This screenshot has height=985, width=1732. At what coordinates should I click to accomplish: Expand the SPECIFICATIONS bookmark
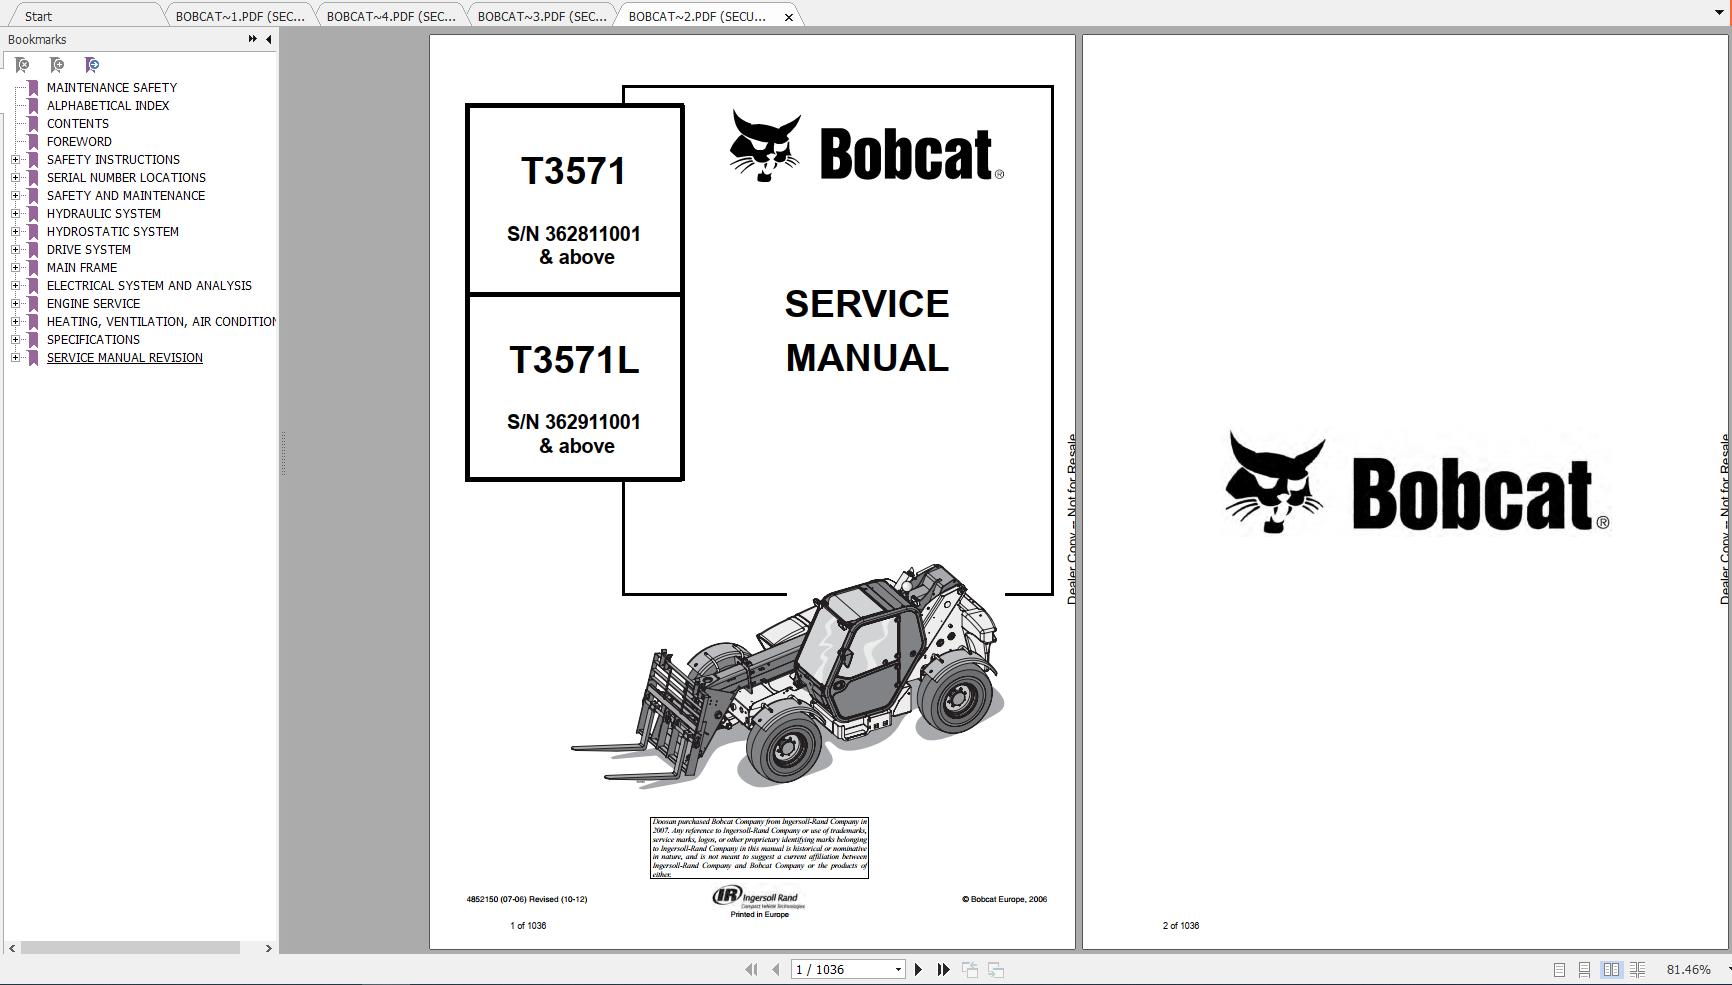(x=14, y=339)
